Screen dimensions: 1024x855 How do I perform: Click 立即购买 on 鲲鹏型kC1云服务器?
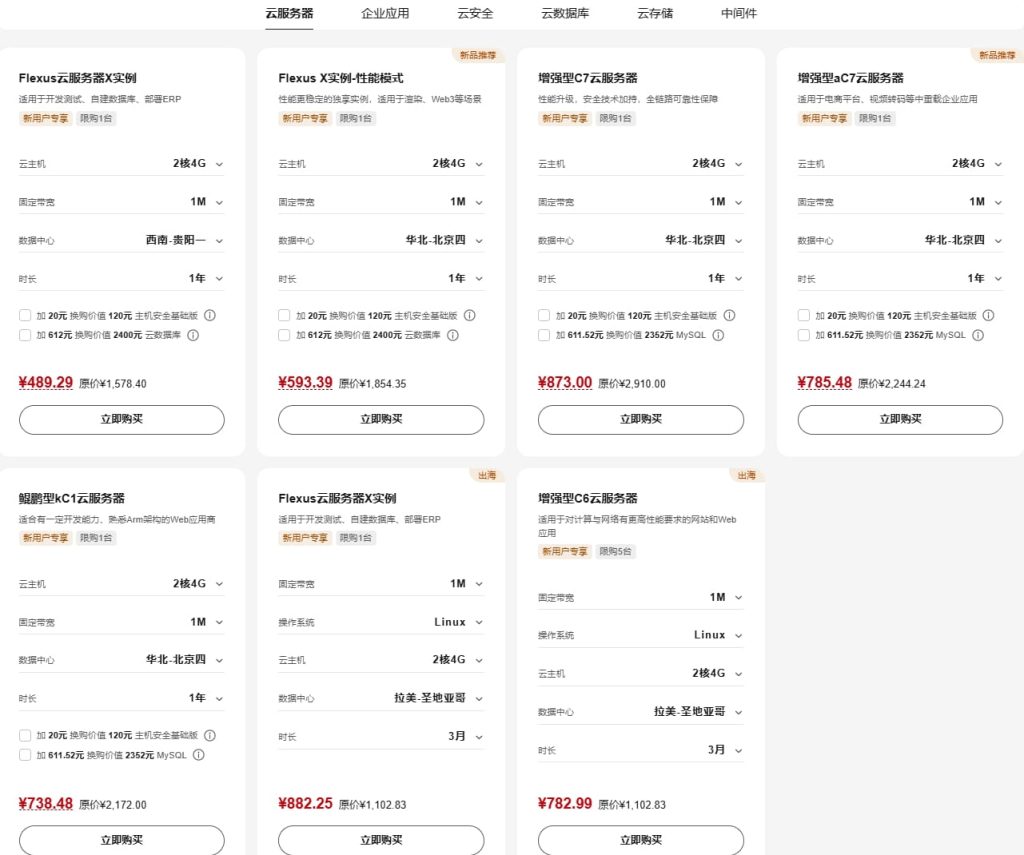121,840
